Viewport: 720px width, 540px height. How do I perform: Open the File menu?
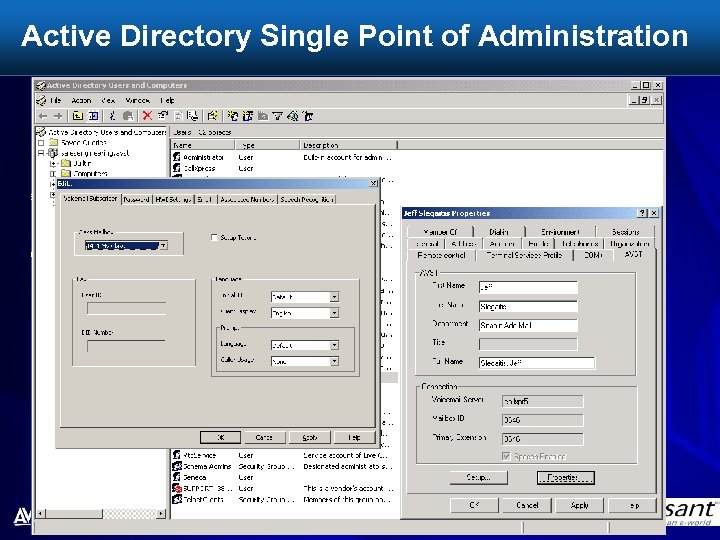pos(55,101)
